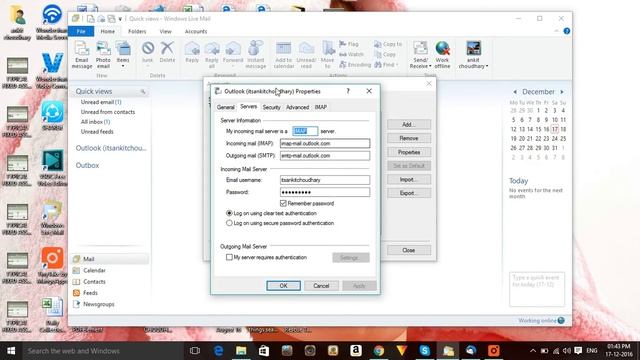Viewport: 640px width, 360px height.
Task: Go to next month in calendar
Action: click(x=562, y=92)
